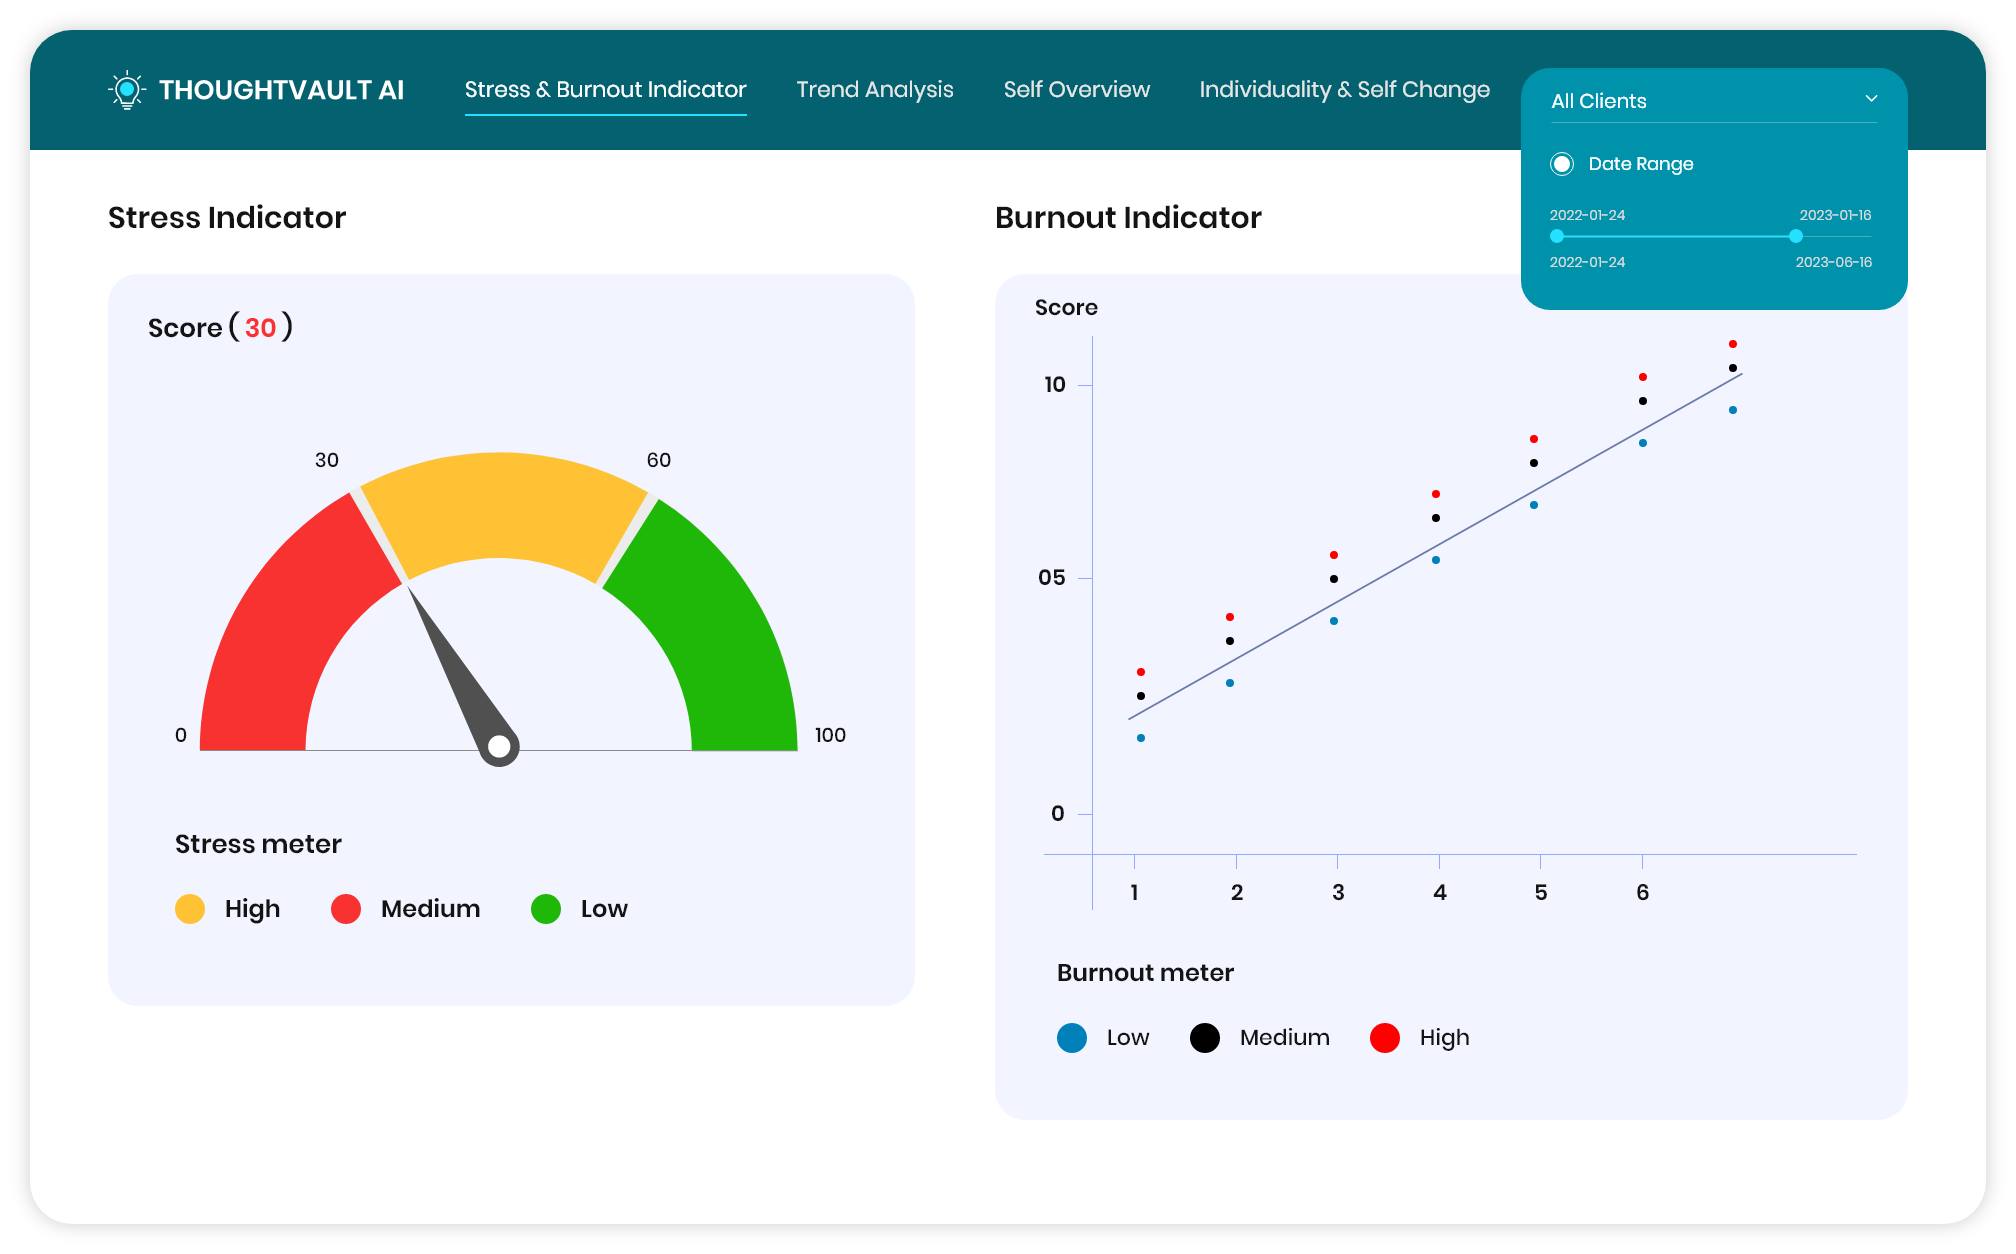Expand the All Clients dropdown chevron

1871,99
